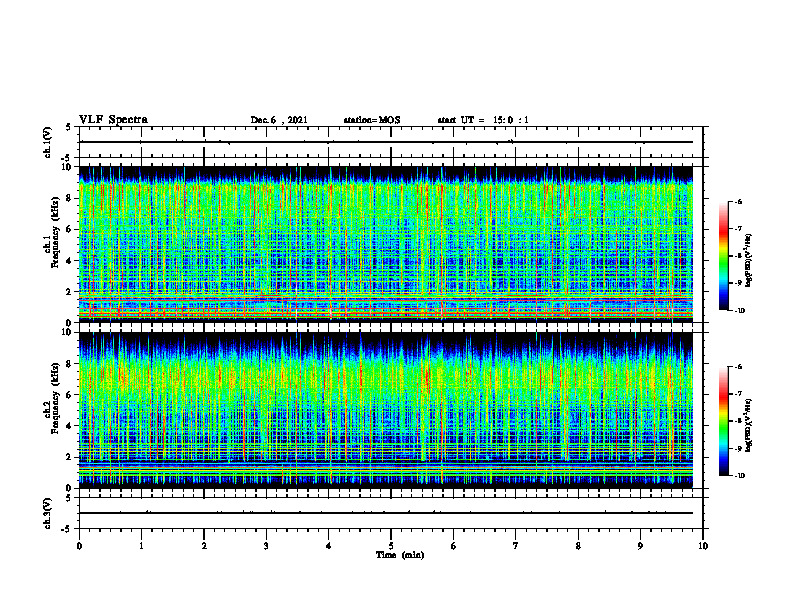Click the "-10" label on ch.2 colorbar
The width and height of the screenshot is (792, 612).
point(739,476)
